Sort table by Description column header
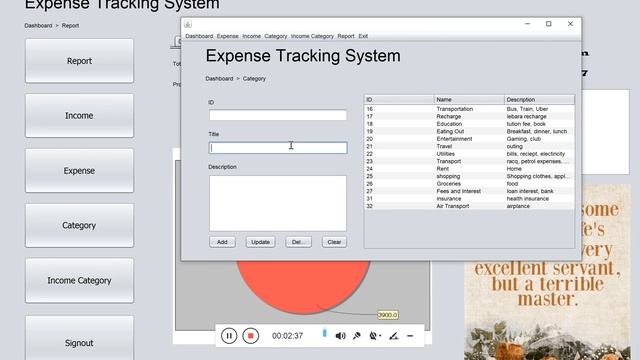This screenshot has height=360, width=640. (539, 100)
